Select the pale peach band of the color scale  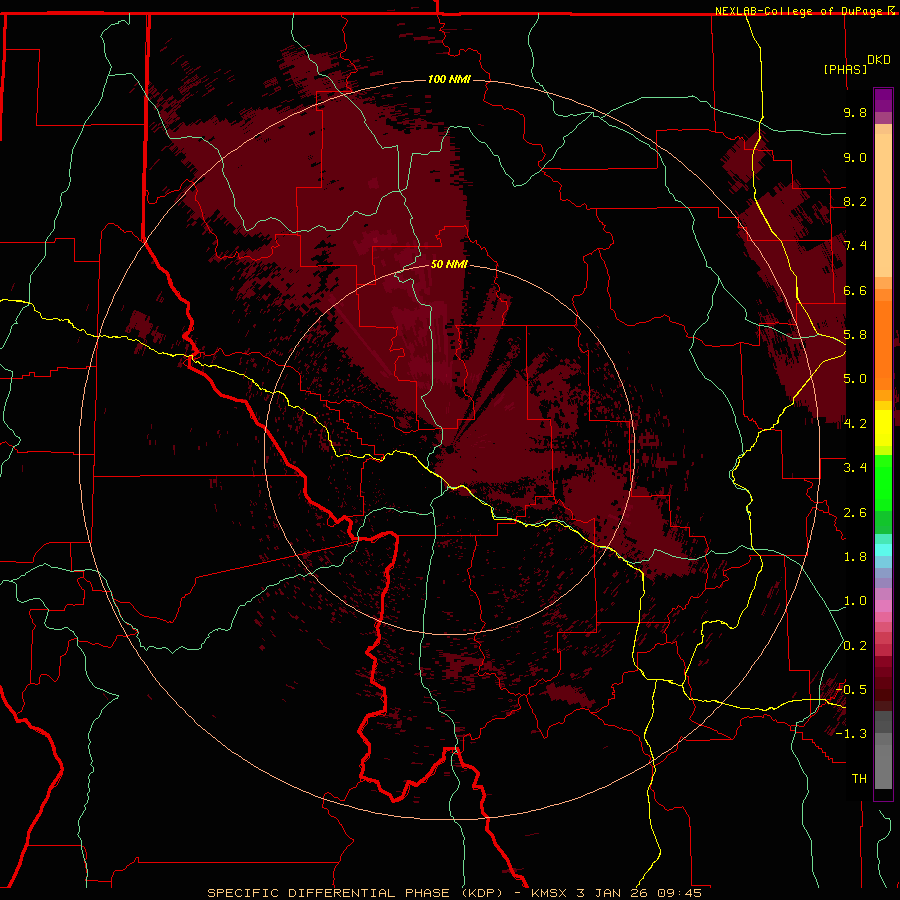point(883,205)
